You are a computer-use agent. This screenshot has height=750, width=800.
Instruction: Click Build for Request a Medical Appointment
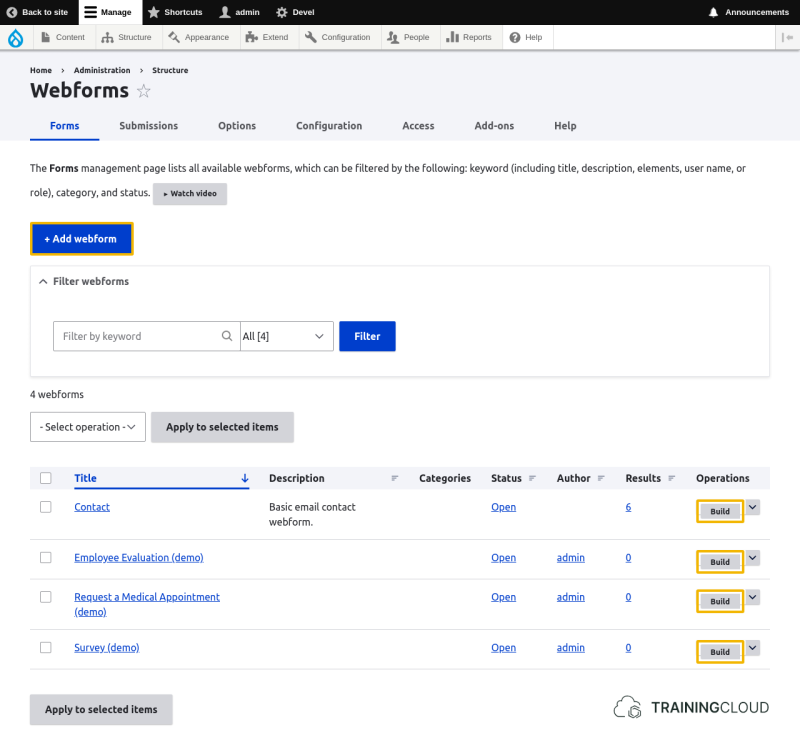click(720, 601)
